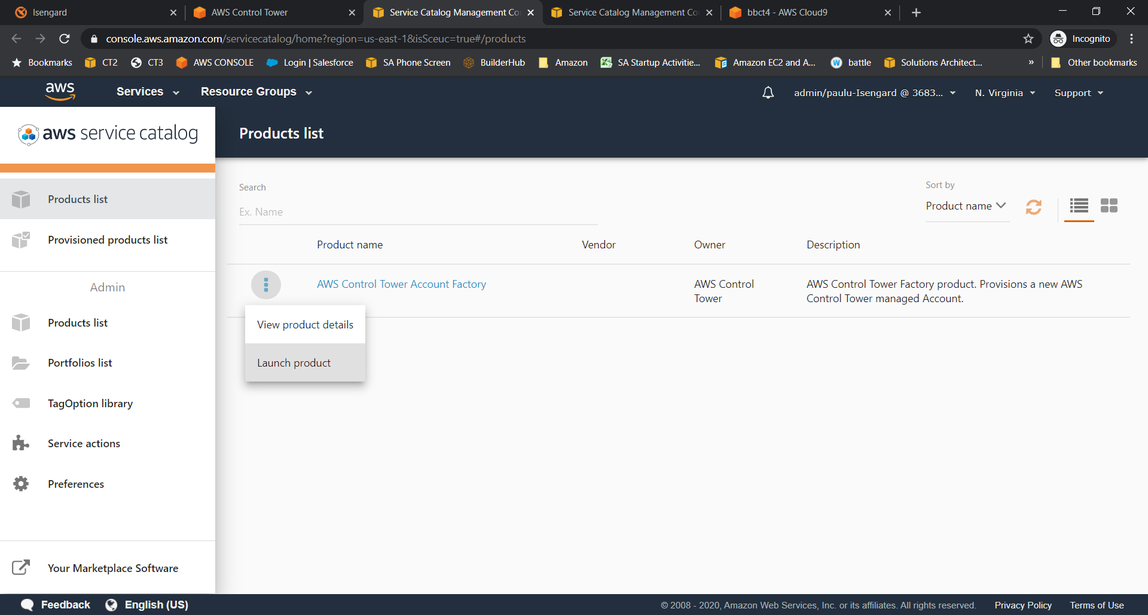Click the Product name column header
The height and width of the screenshot is (615, 1148).
pos(350,245)
